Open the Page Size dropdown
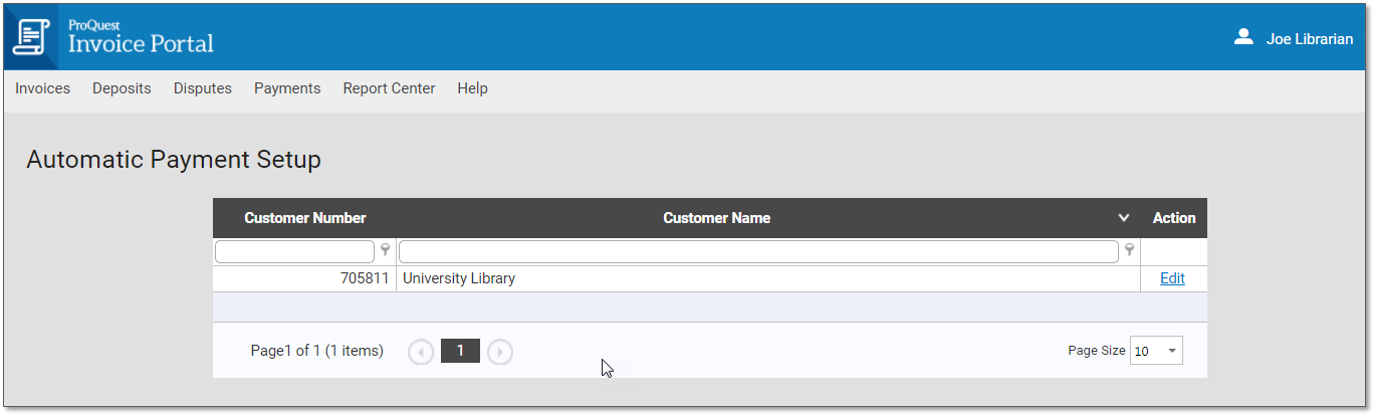Viewport: 1376px width, 417px height. pos(1156,351)
